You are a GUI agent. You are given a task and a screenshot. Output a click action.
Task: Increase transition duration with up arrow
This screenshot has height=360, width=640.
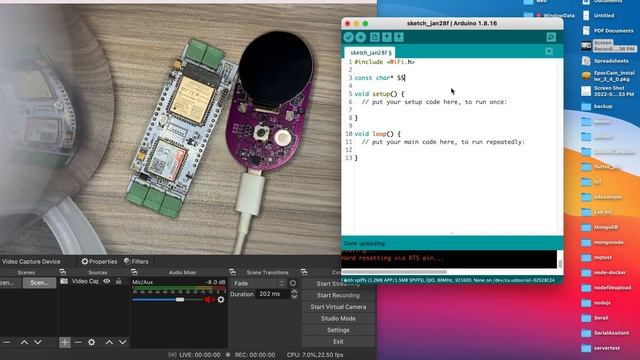[x=294, y=291]
